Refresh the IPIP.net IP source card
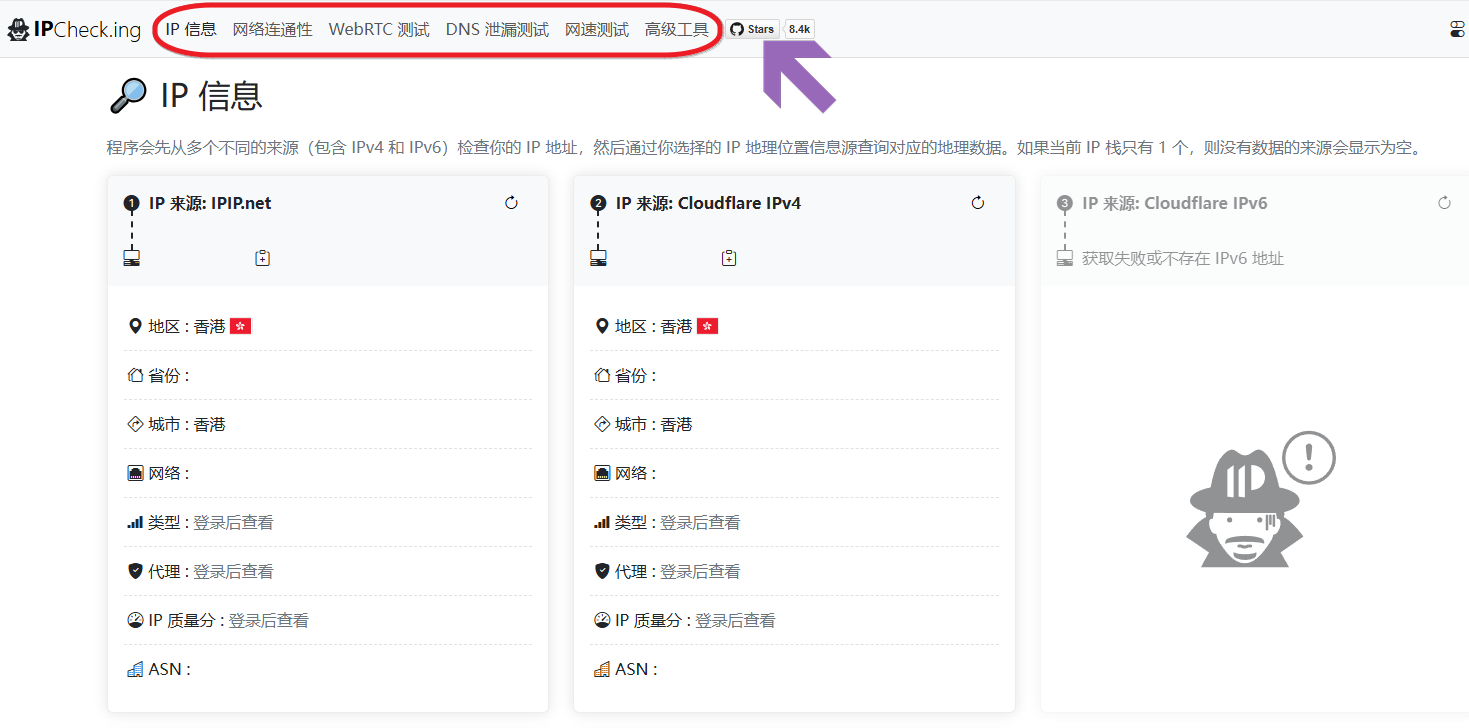The height and width of the screenshot is (728, 1469). point(512,203)
